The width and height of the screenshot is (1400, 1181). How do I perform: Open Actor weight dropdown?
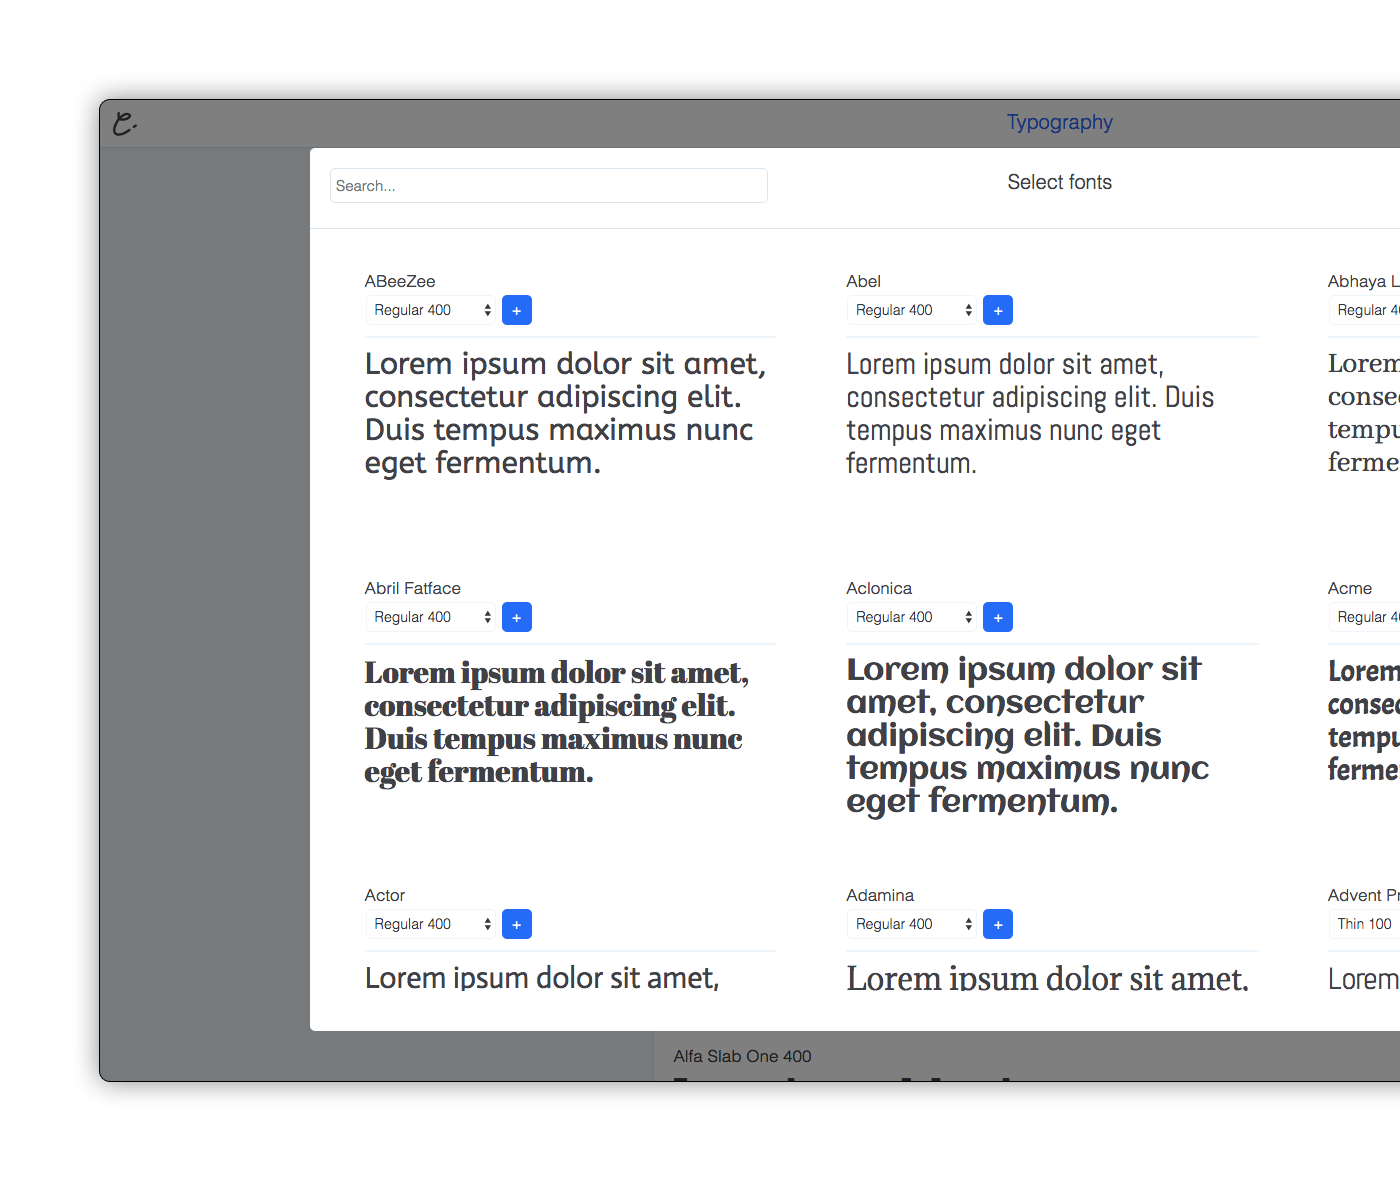tap(432, 924)
